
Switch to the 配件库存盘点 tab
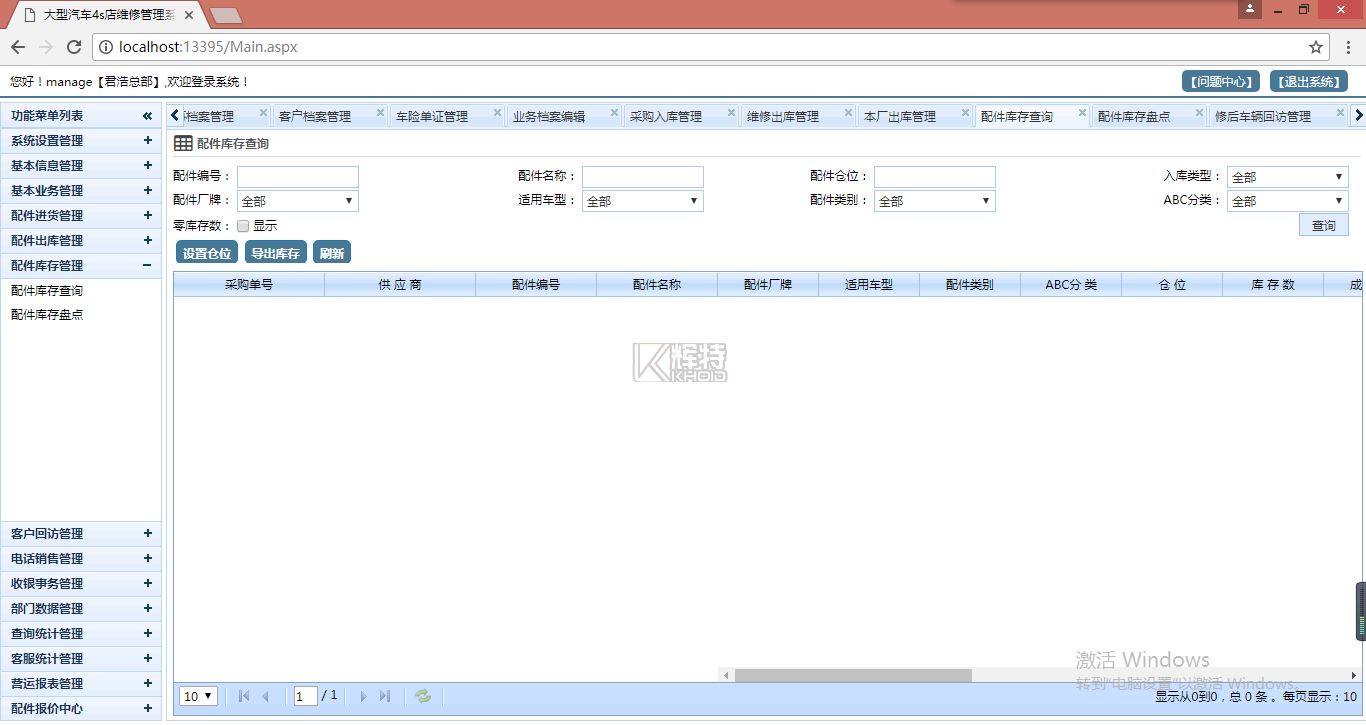point(1133,117)
